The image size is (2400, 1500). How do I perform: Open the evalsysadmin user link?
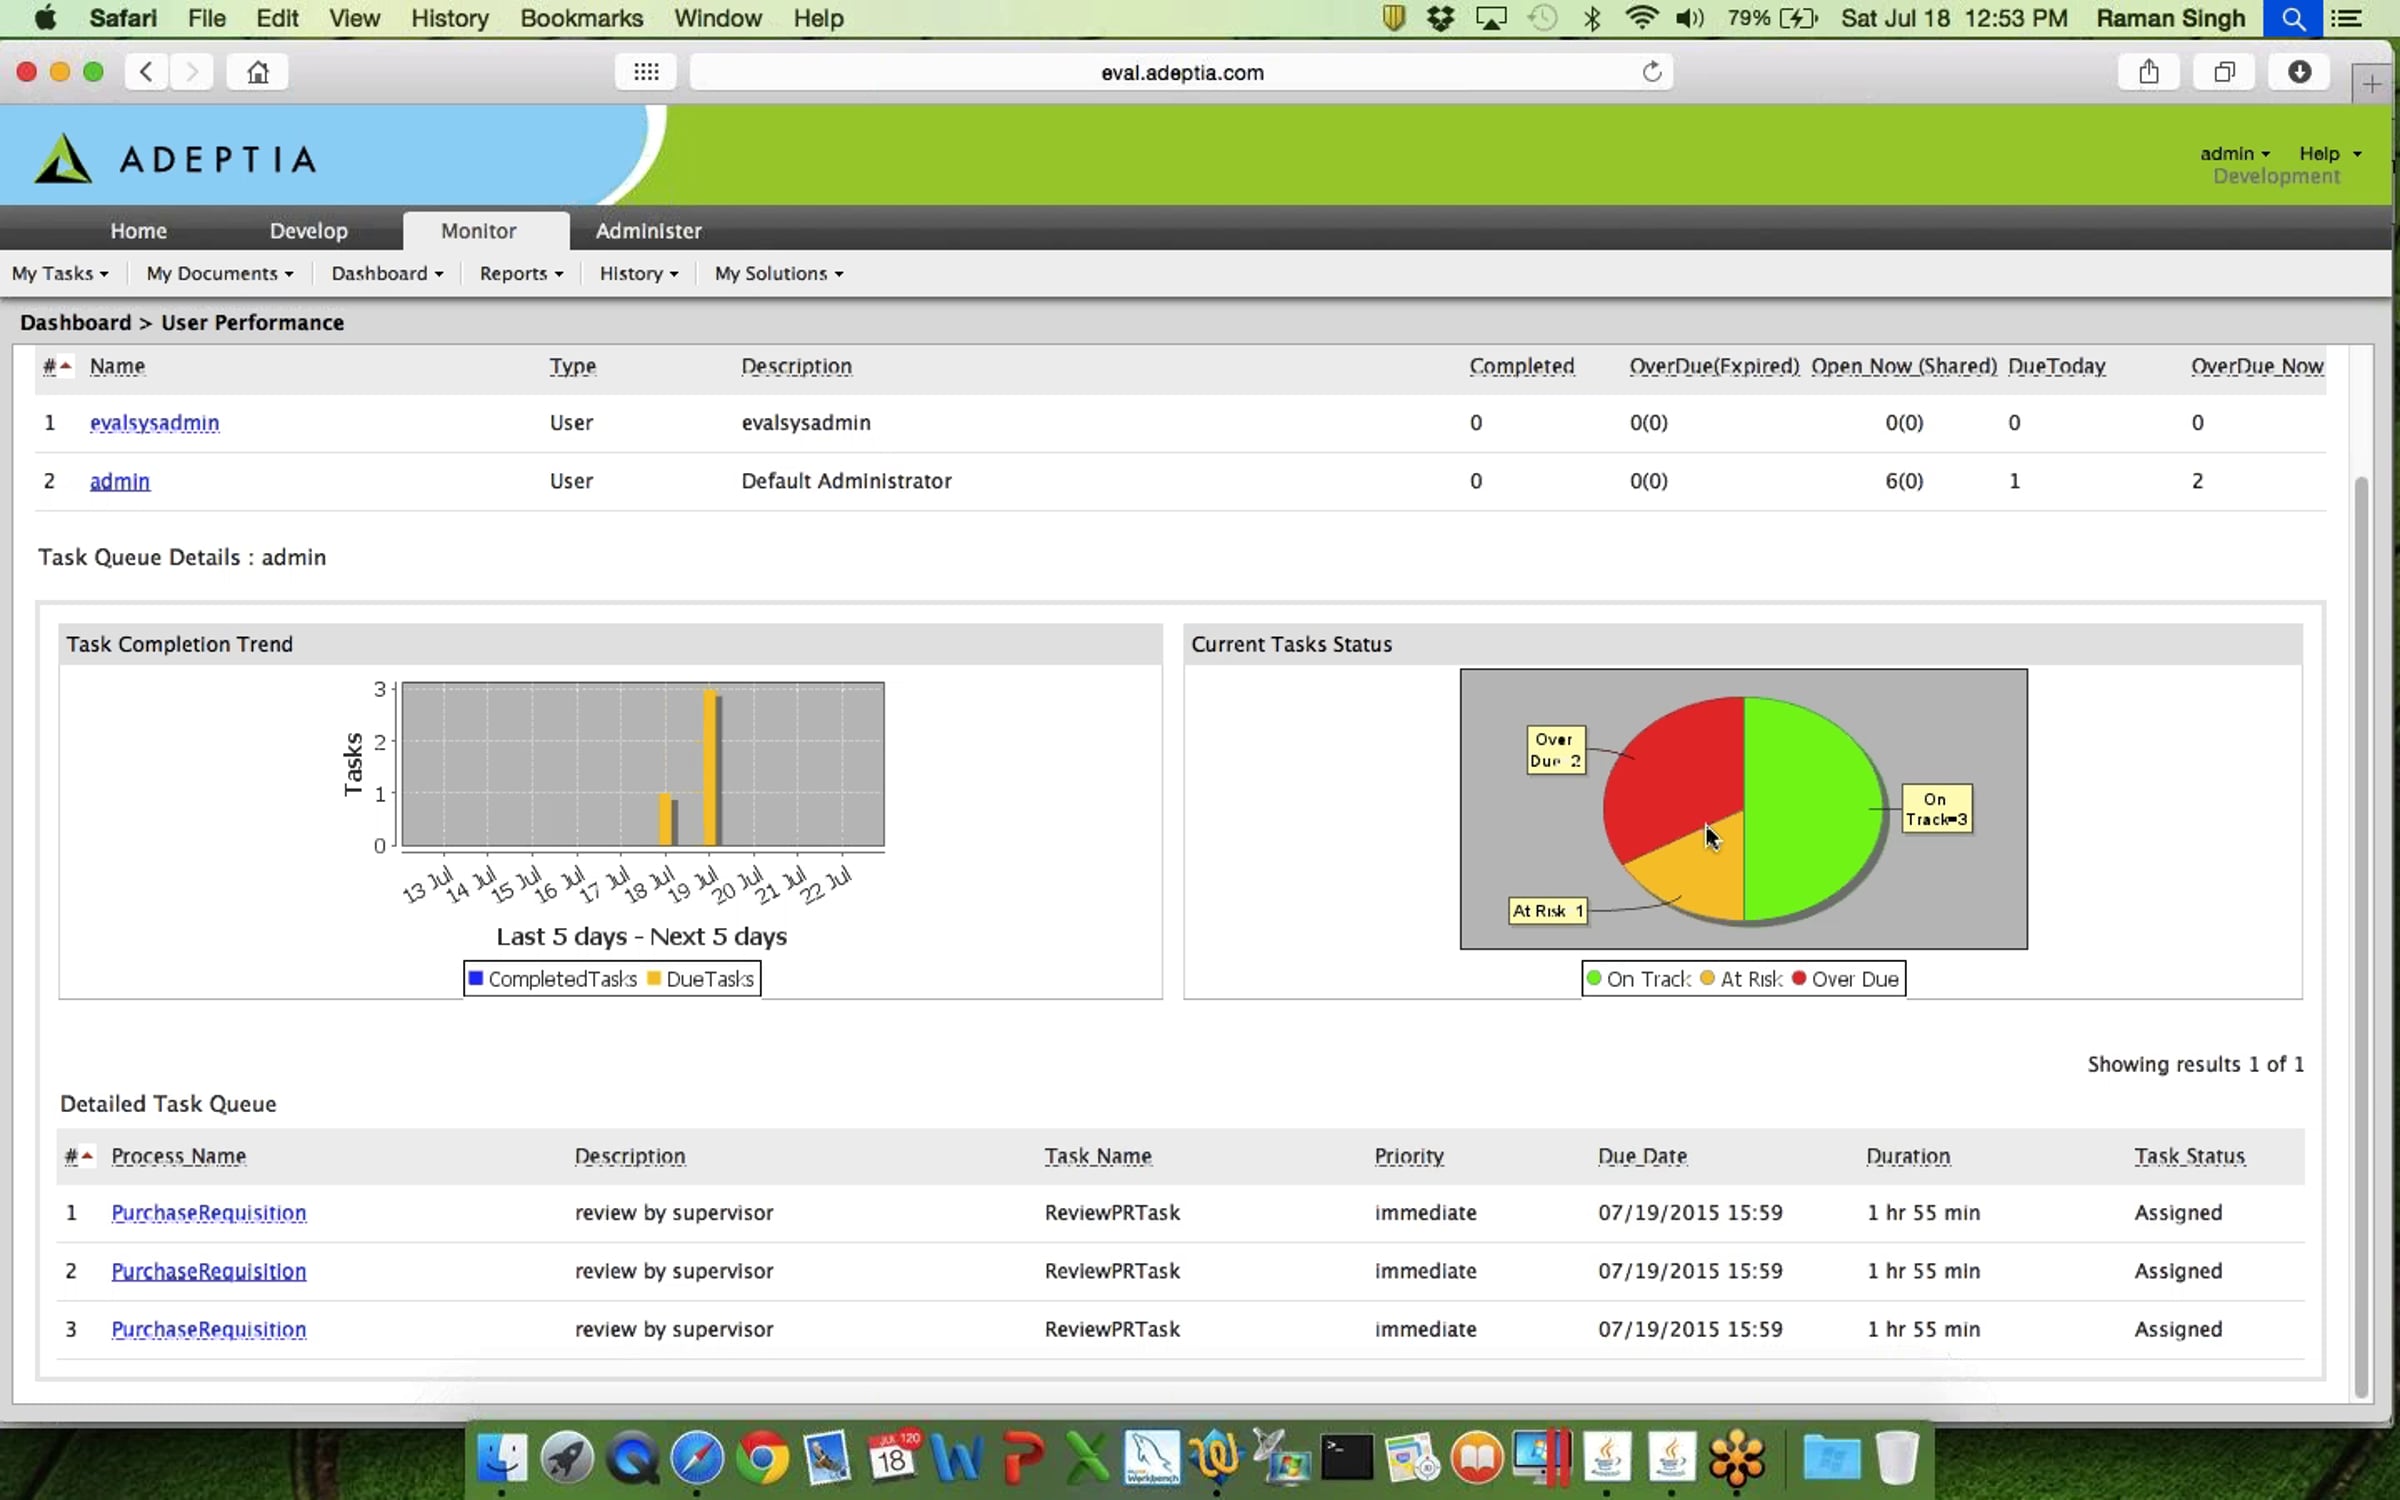155,423
